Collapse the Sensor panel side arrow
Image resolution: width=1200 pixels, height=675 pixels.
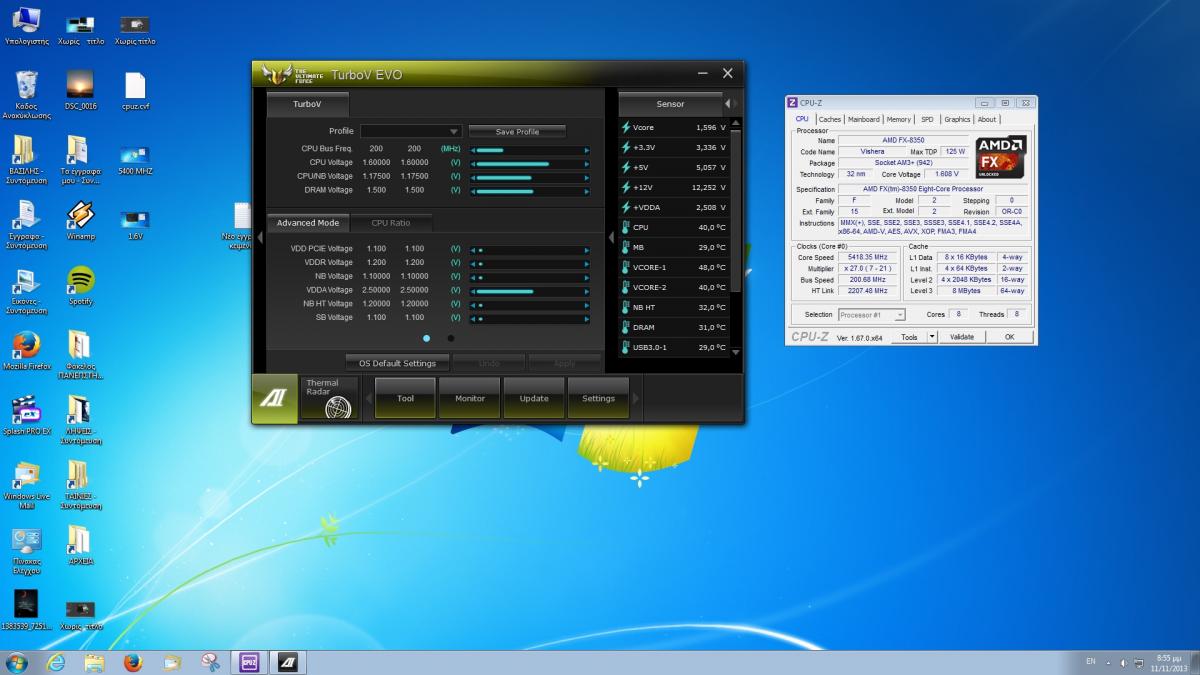tap(612, 238)
